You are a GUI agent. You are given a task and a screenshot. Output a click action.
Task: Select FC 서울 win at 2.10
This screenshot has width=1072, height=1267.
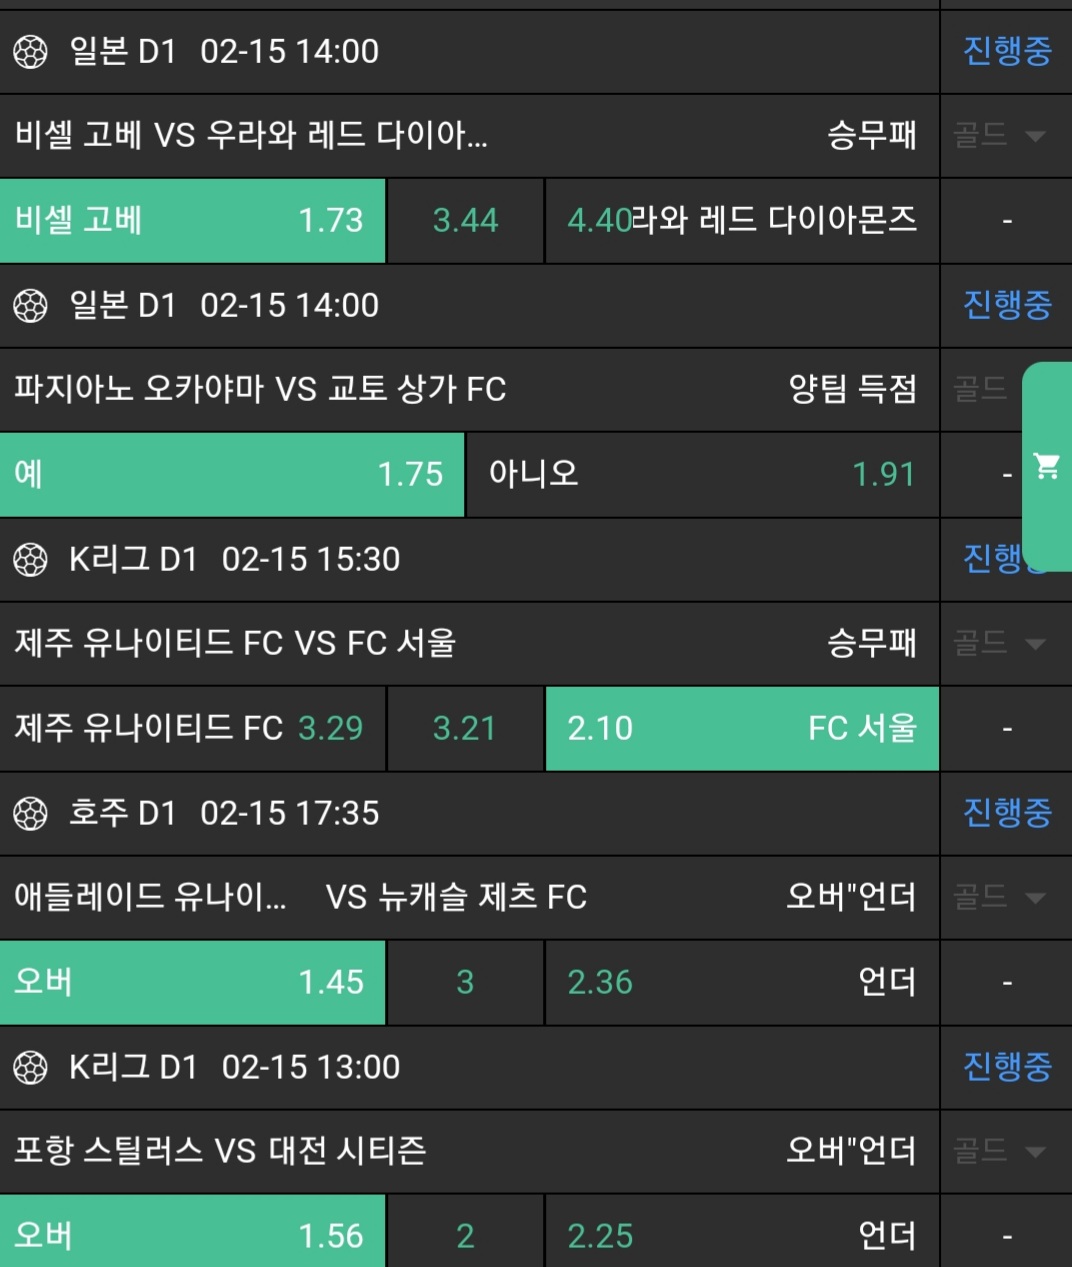[742, 729]
